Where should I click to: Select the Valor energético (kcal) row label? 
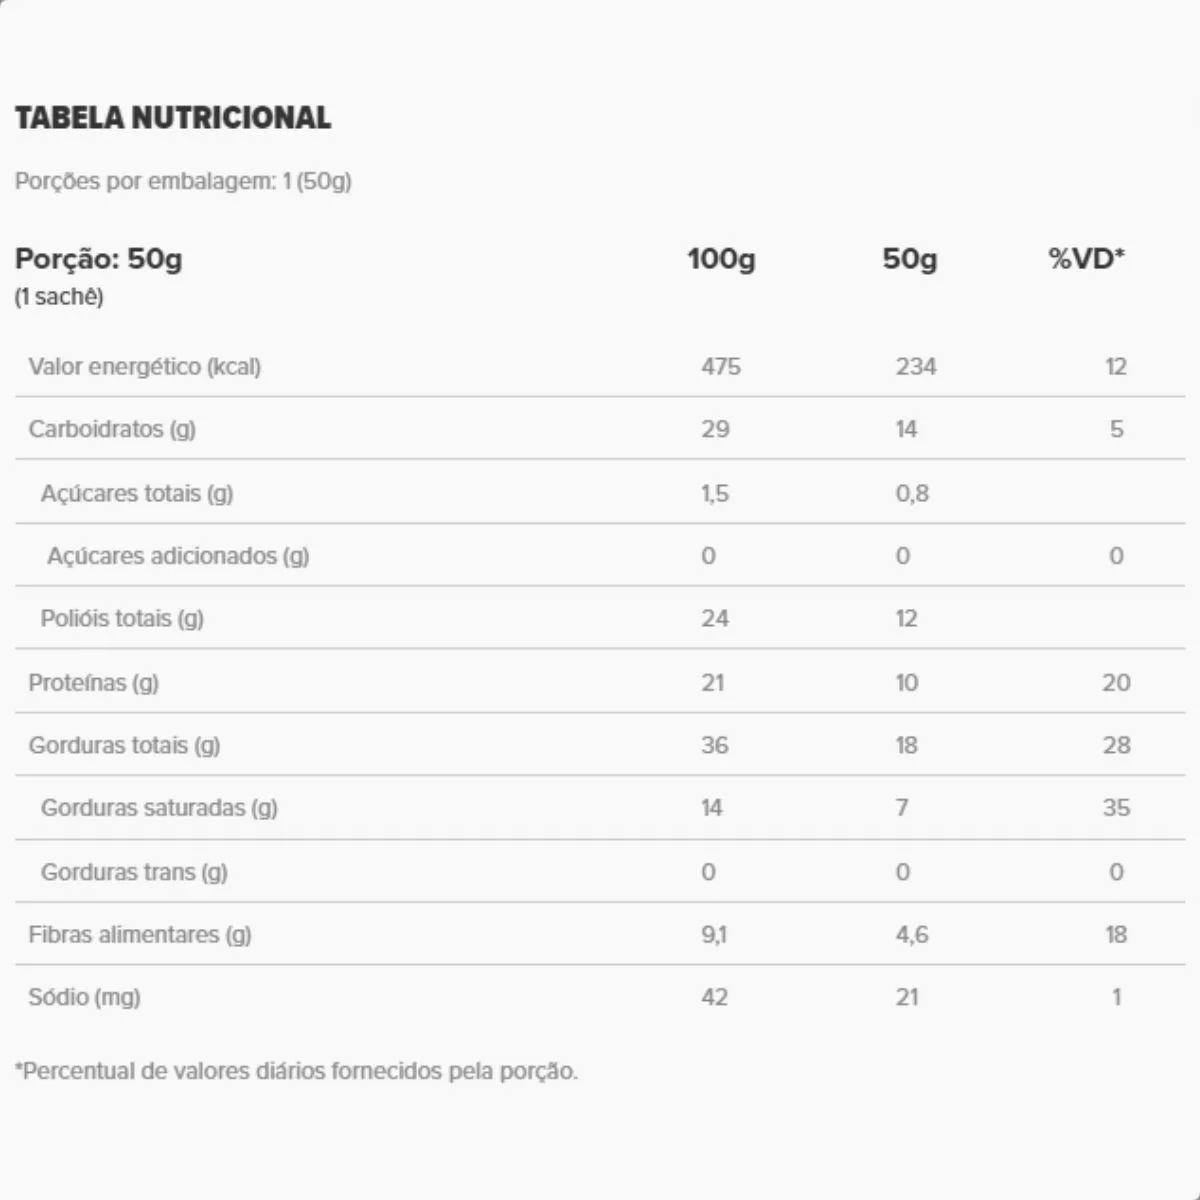click(x=144, y=366)
